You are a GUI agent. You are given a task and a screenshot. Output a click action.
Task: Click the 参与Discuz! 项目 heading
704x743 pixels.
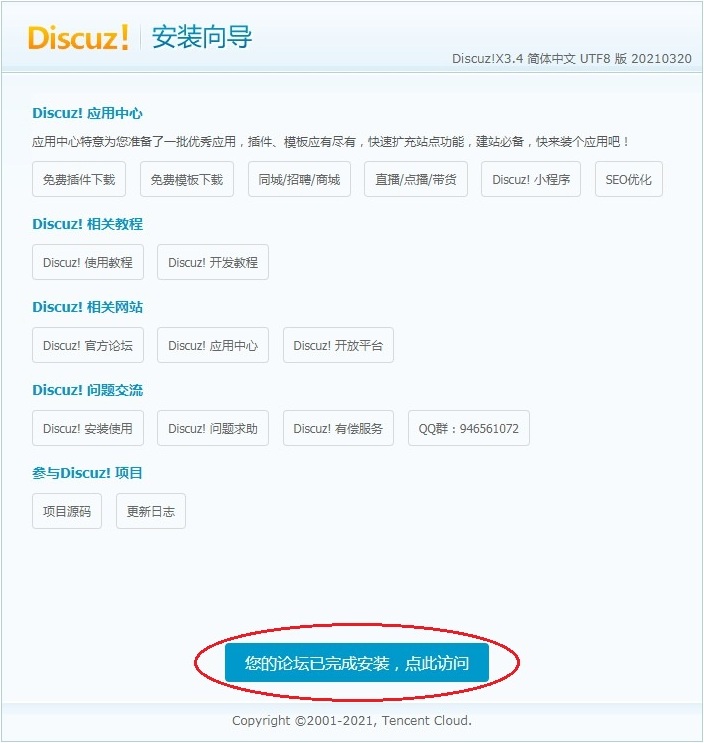(x=87, y=473)
